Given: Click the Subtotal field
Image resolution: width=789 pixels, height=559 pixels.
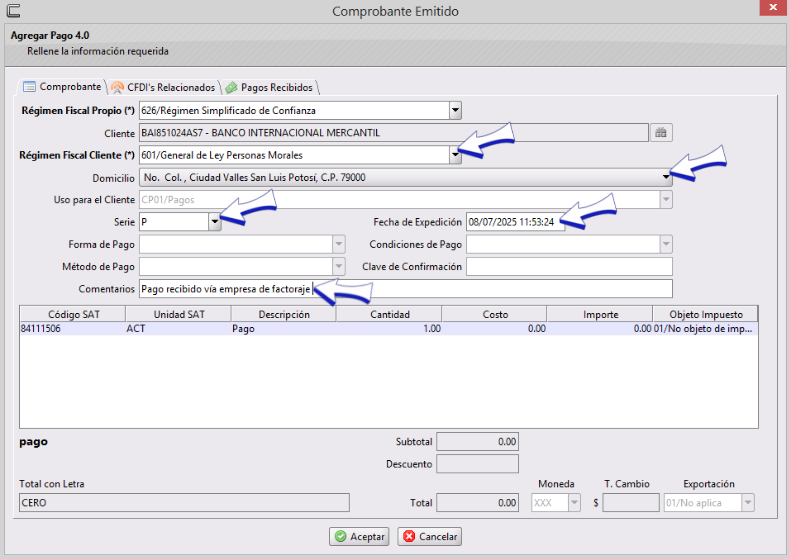Looking at the screenshot, I should (477, 442).
